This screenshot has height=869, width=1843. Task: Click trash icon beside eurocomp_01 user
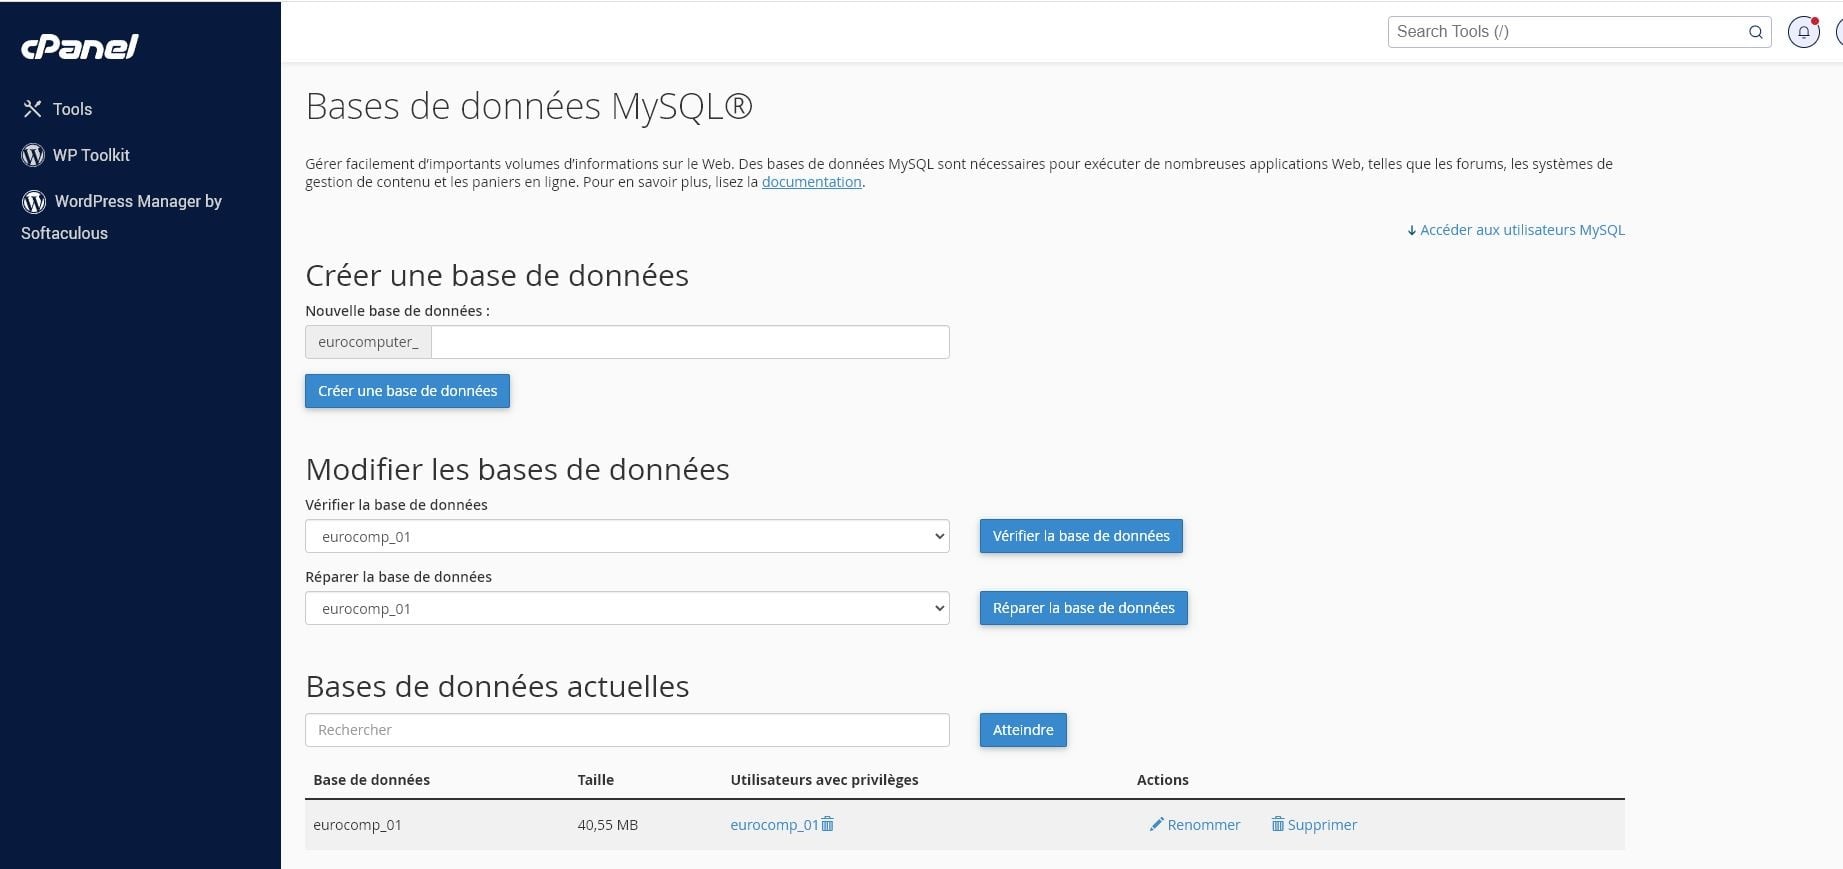827,824
